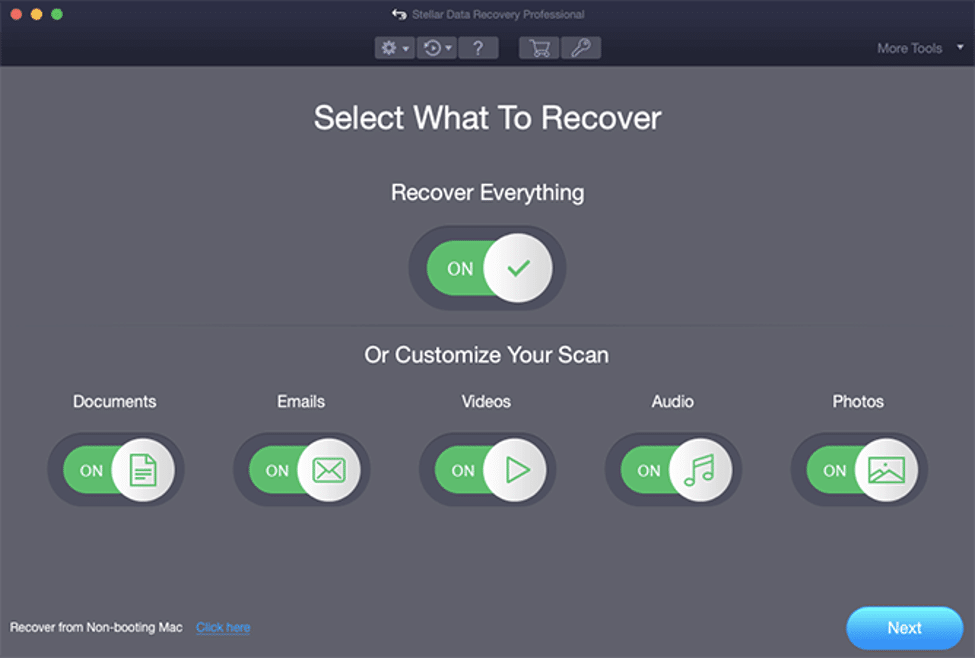Expand the More Tools dropdown
The width and height of the screenshot is (977, 658).
[x=908, y=47]
